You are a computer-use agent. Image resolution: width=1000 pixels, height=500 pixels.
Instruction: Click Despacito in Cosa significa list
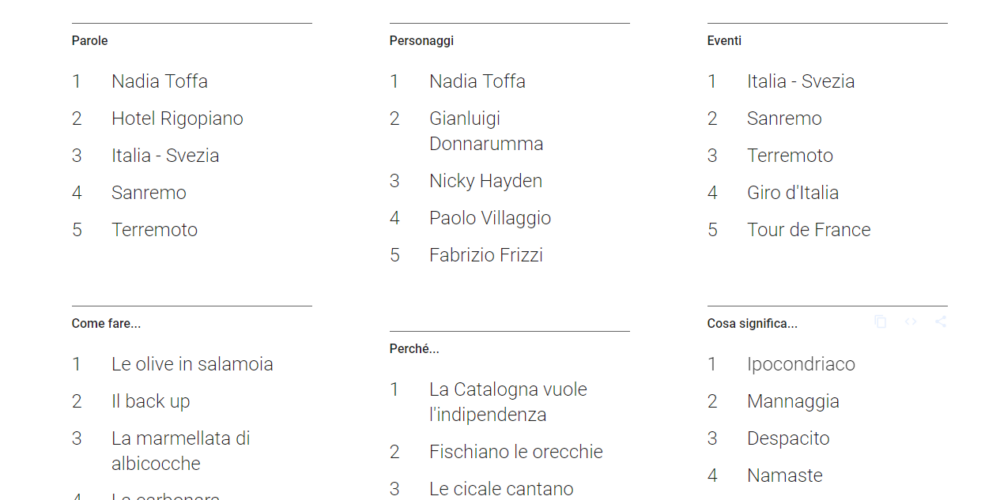788,439
